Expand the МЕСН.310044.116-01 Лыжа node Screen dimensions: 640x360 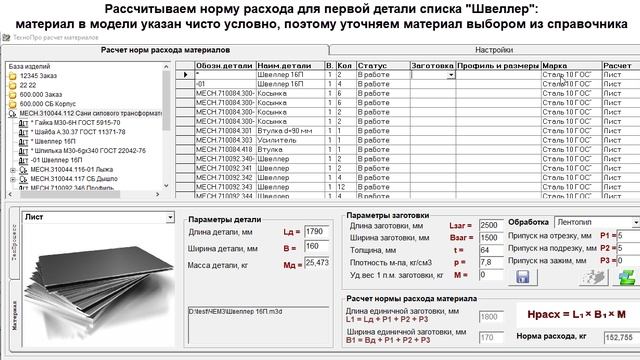13,170
